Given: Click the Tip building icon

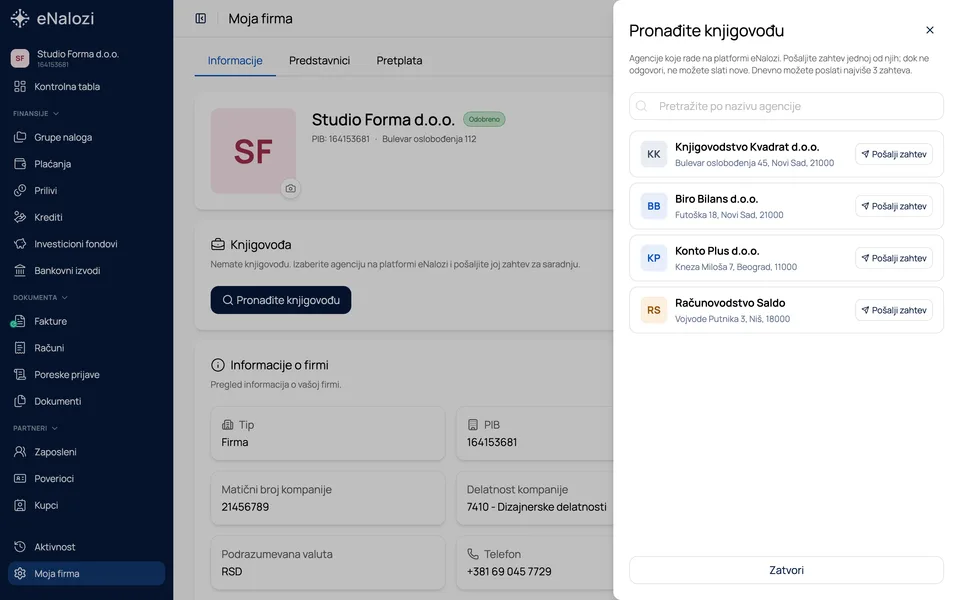Looking at the screenshot, I should pyautogui.click(x=228, y=425).
